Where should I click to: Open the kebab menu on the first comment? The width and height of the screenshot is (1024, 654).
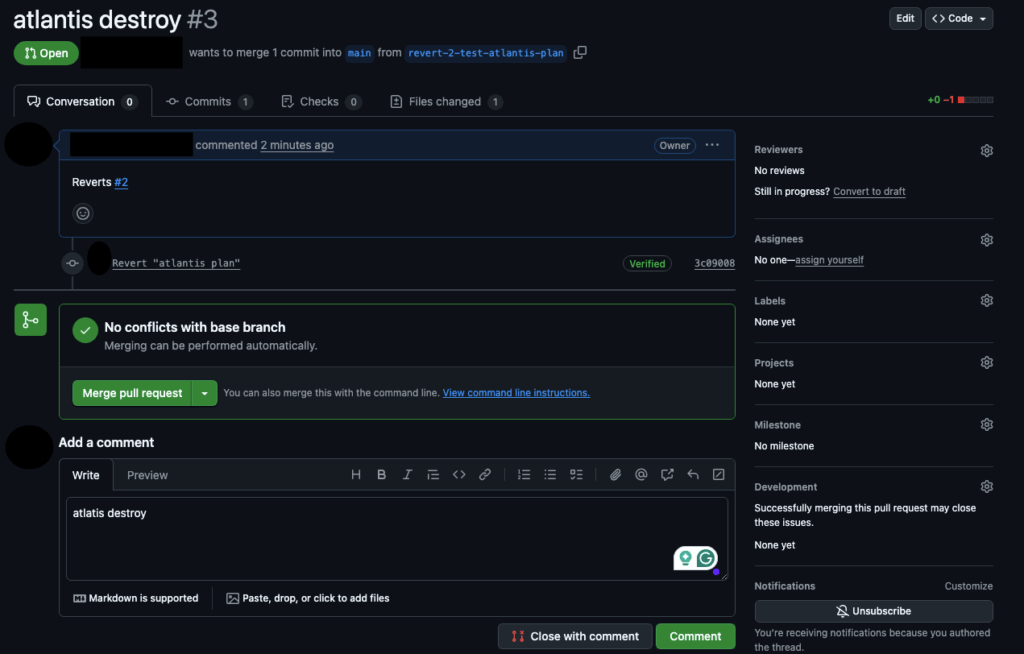pyautogui.click(x=711, y=145)
